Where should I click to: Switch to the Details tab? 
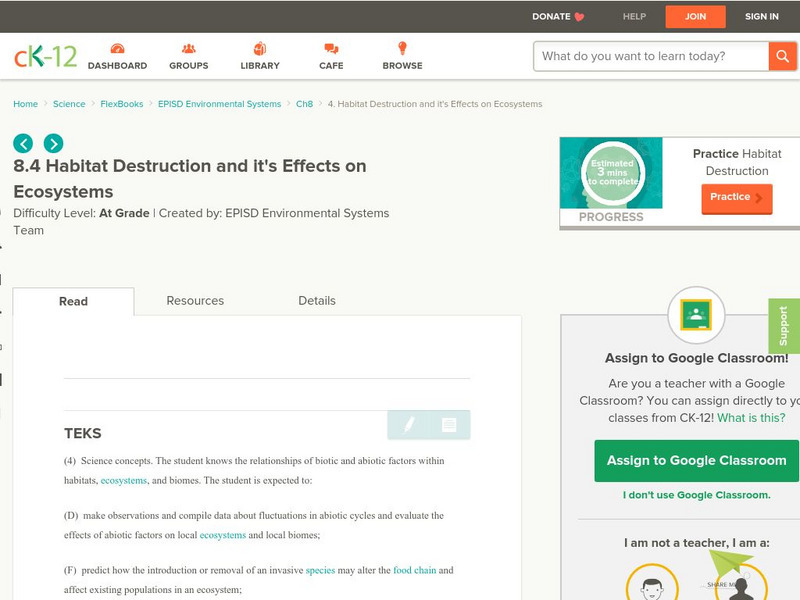tap(317, 301)
